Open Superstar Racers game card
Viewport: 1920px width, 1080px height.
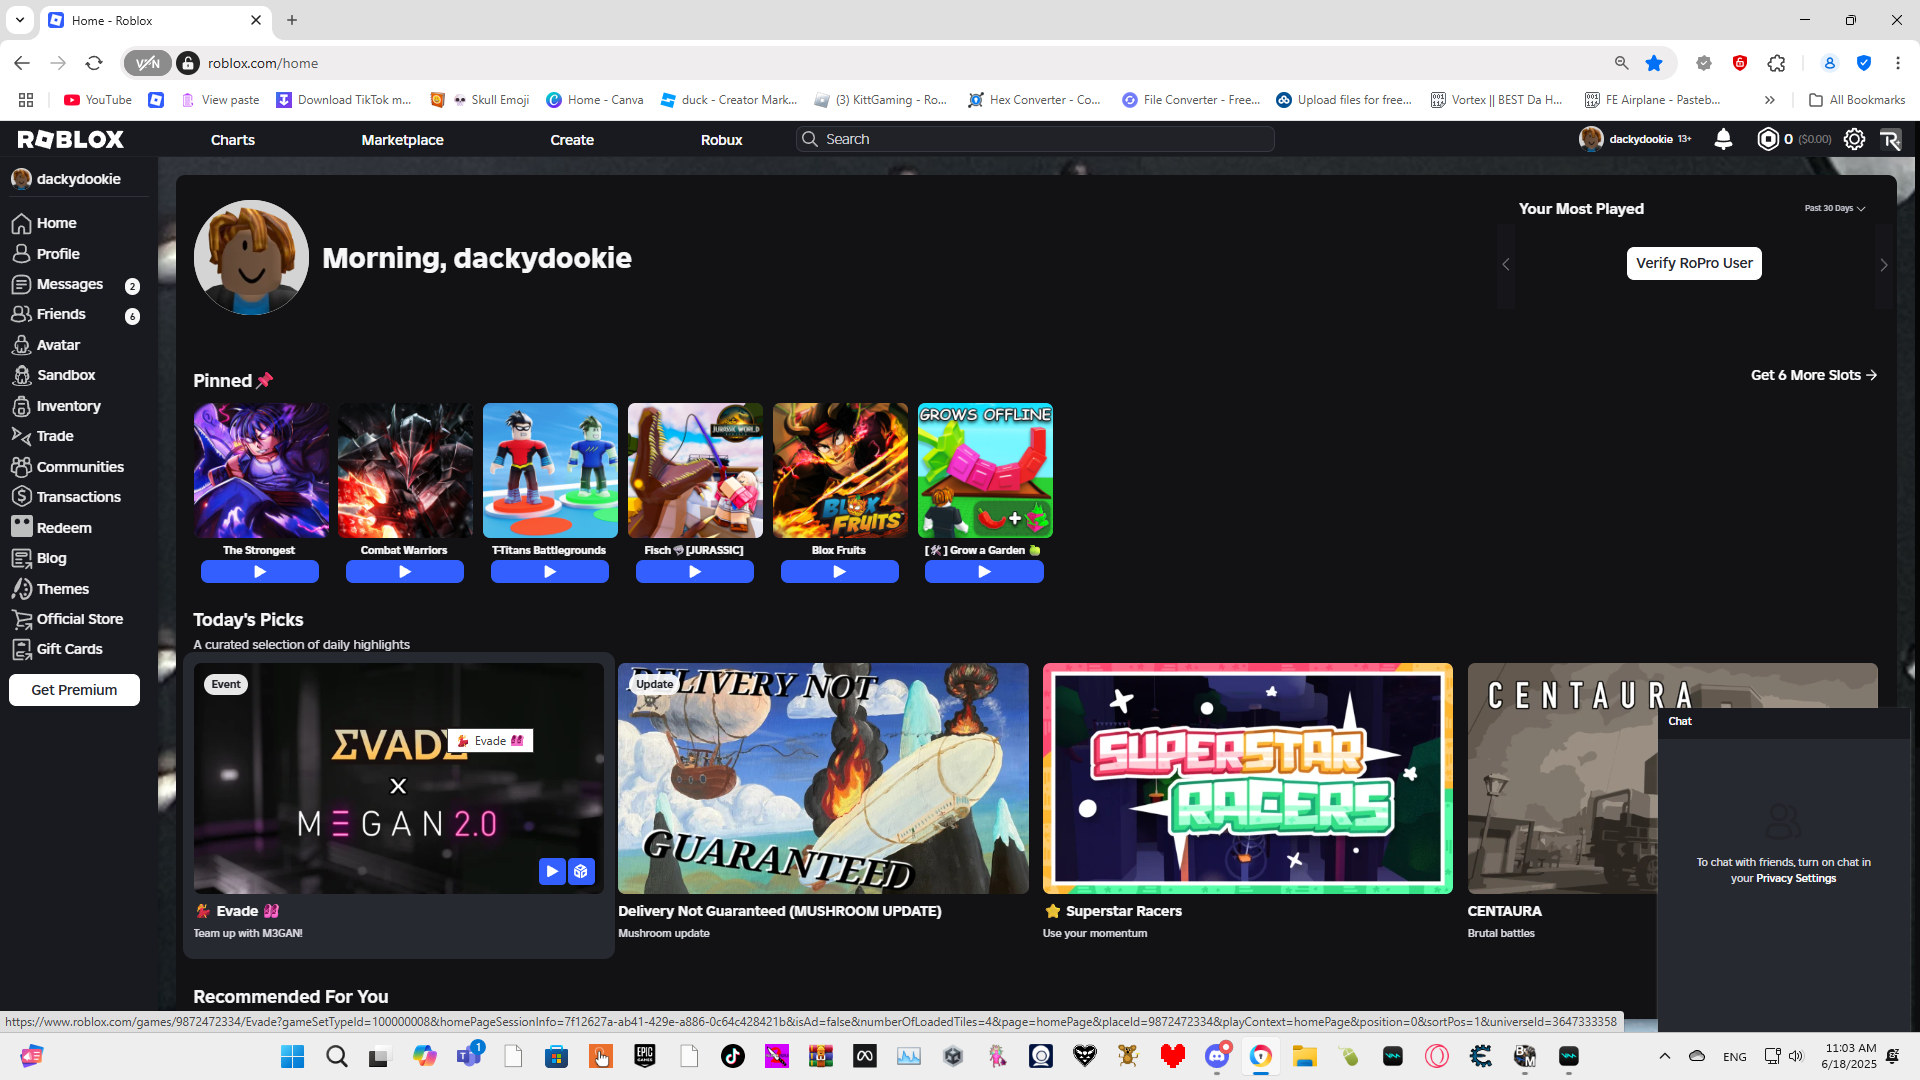[x=1247, y=778]
